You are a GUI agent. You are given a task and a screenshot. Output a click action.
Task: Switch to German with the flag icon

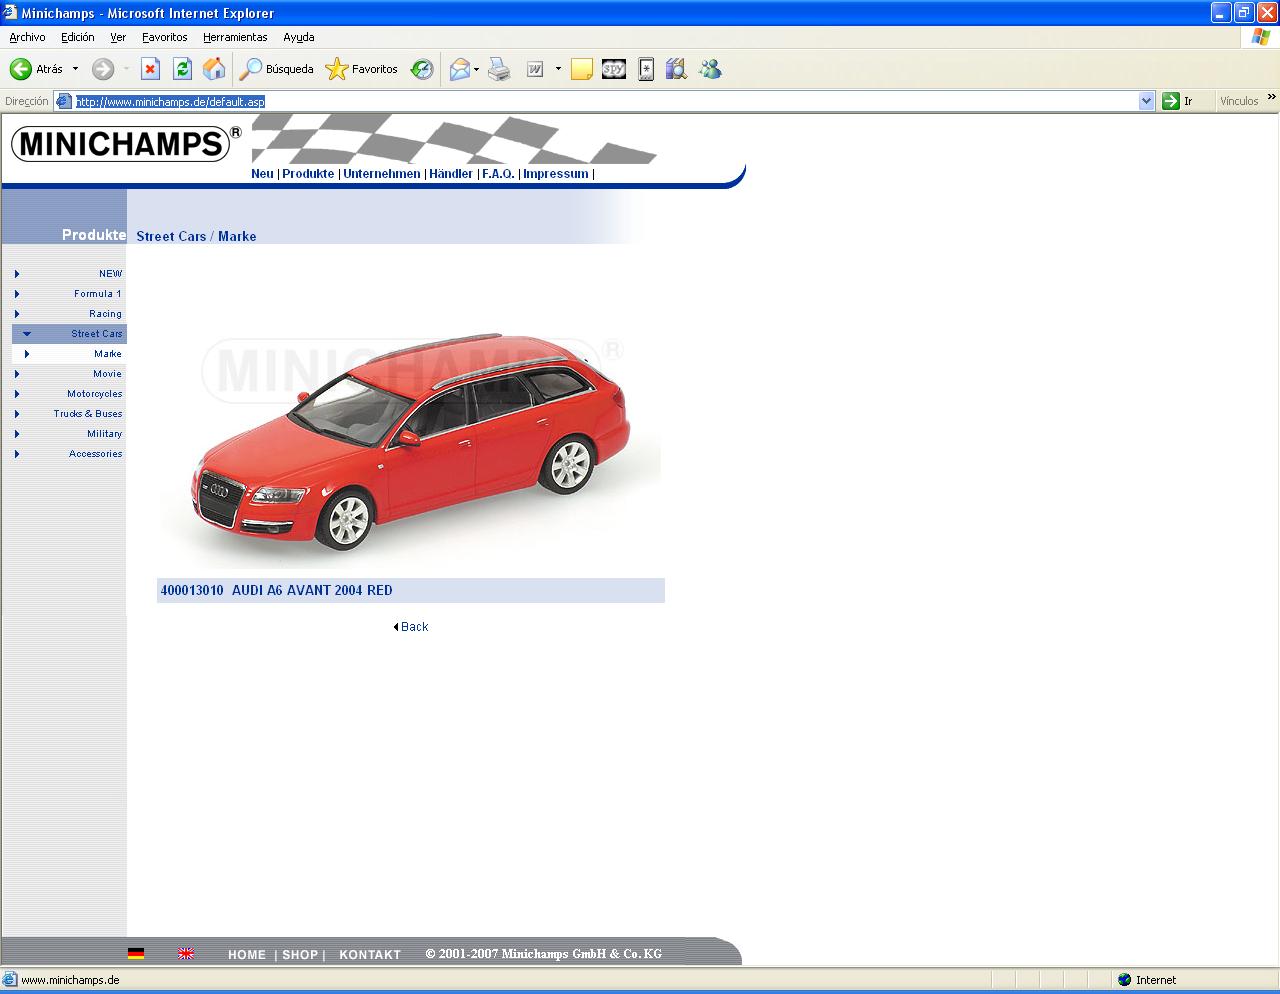(x=136, y=954)
